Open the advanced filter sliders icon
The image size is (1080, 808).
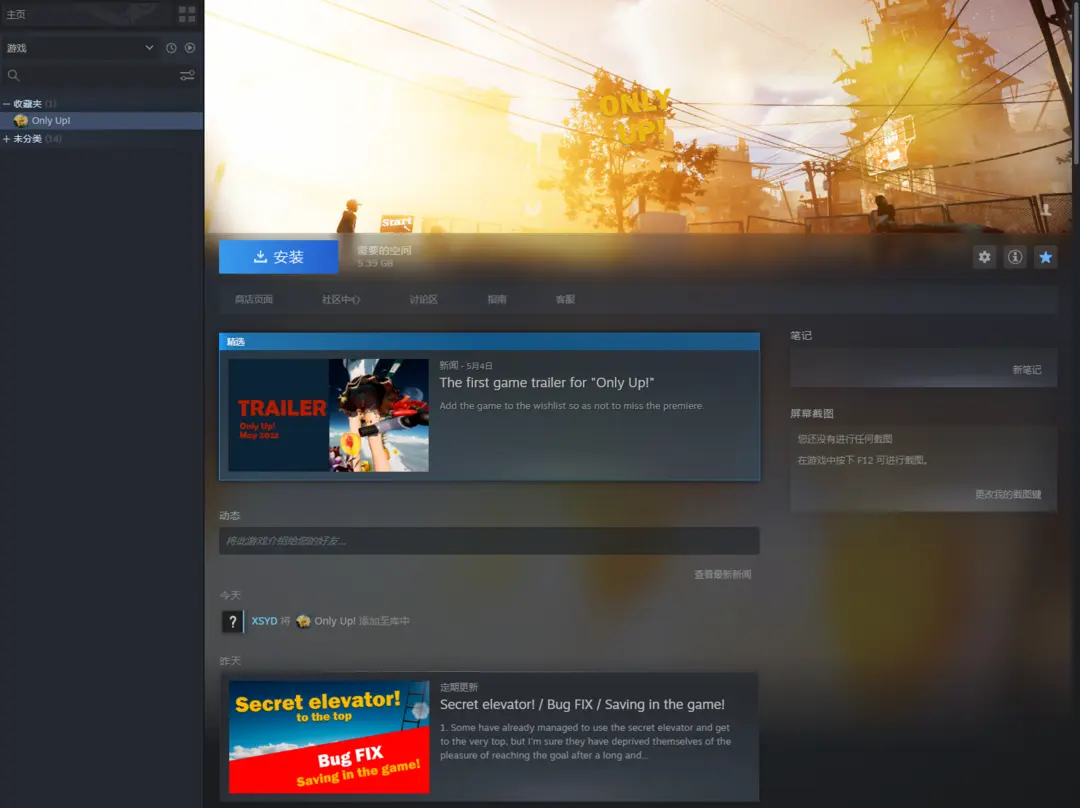coord(187,75)
